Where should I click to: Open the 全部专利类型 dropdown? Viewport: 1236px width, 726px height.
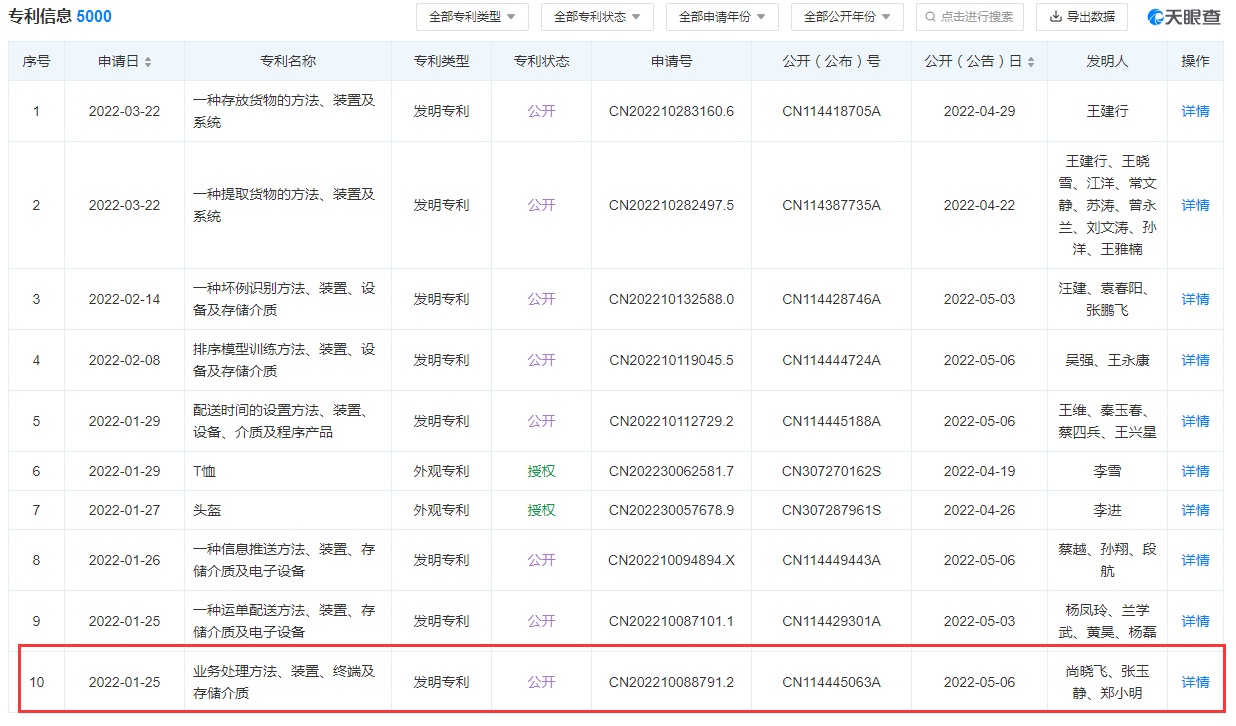click(x=471, y=17)
